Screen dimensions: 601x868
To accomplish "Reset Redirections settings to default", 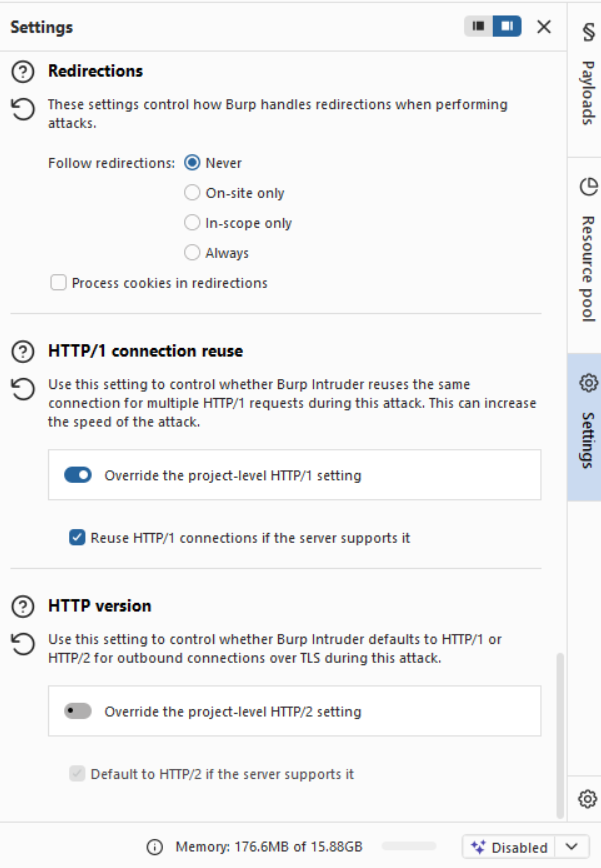I will (x=23, y=109).
